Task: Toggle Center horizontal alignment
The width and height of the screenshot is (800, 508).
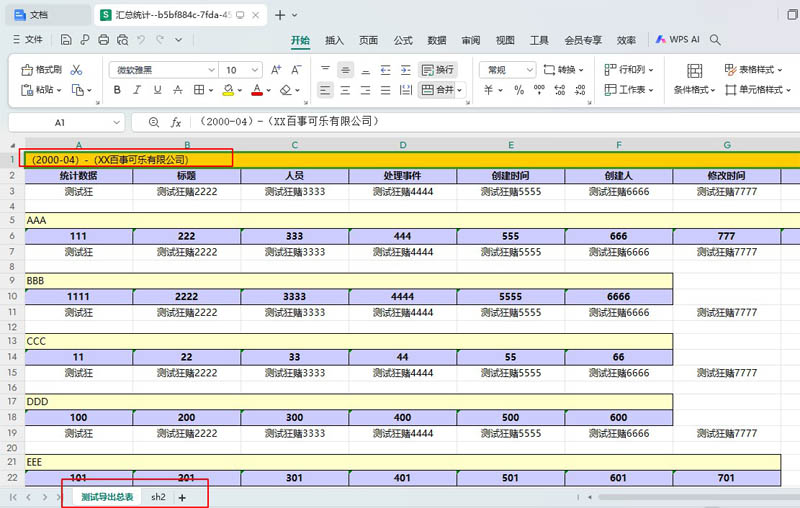Action: [345, 90]
